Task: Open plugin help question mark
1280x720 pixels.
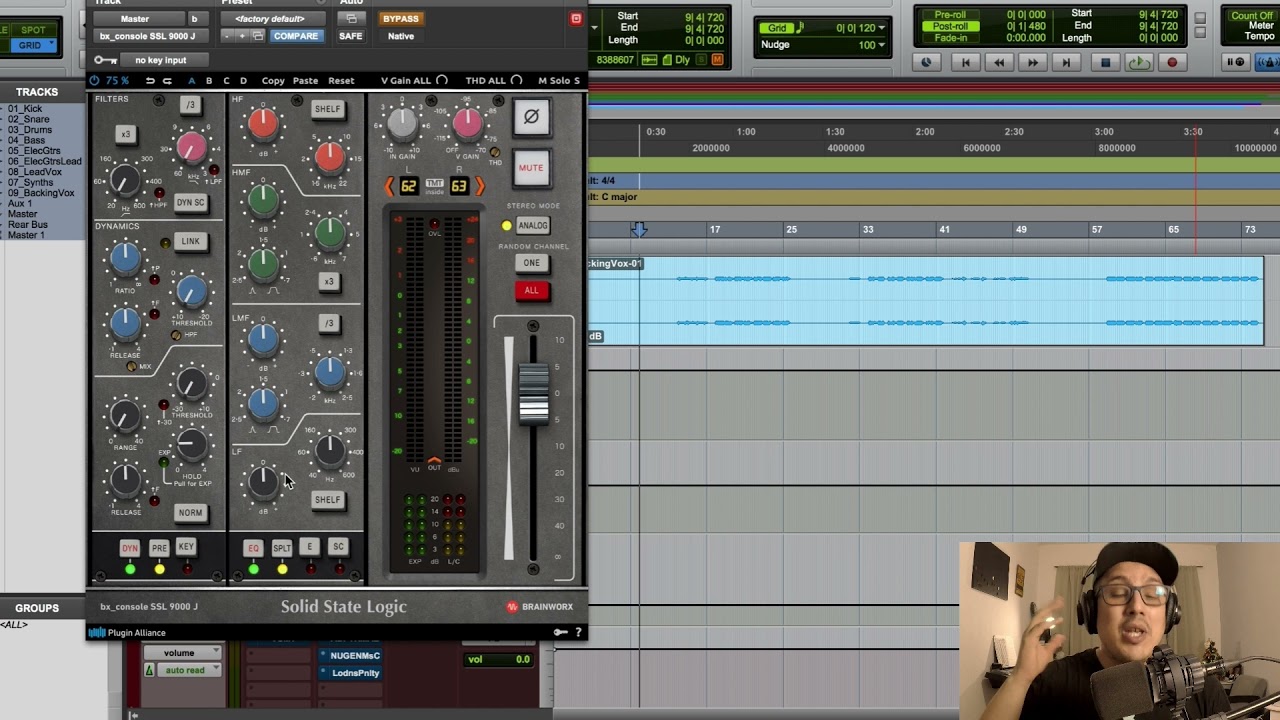Action: 578,632
